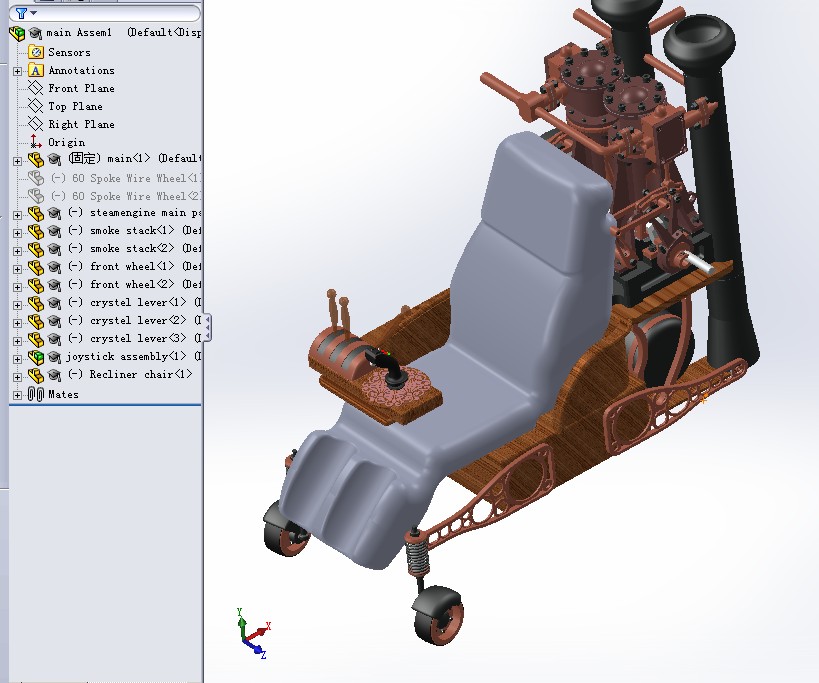Select the Annotations folder icon
The image size is (819, 683).
pos(36,70)
